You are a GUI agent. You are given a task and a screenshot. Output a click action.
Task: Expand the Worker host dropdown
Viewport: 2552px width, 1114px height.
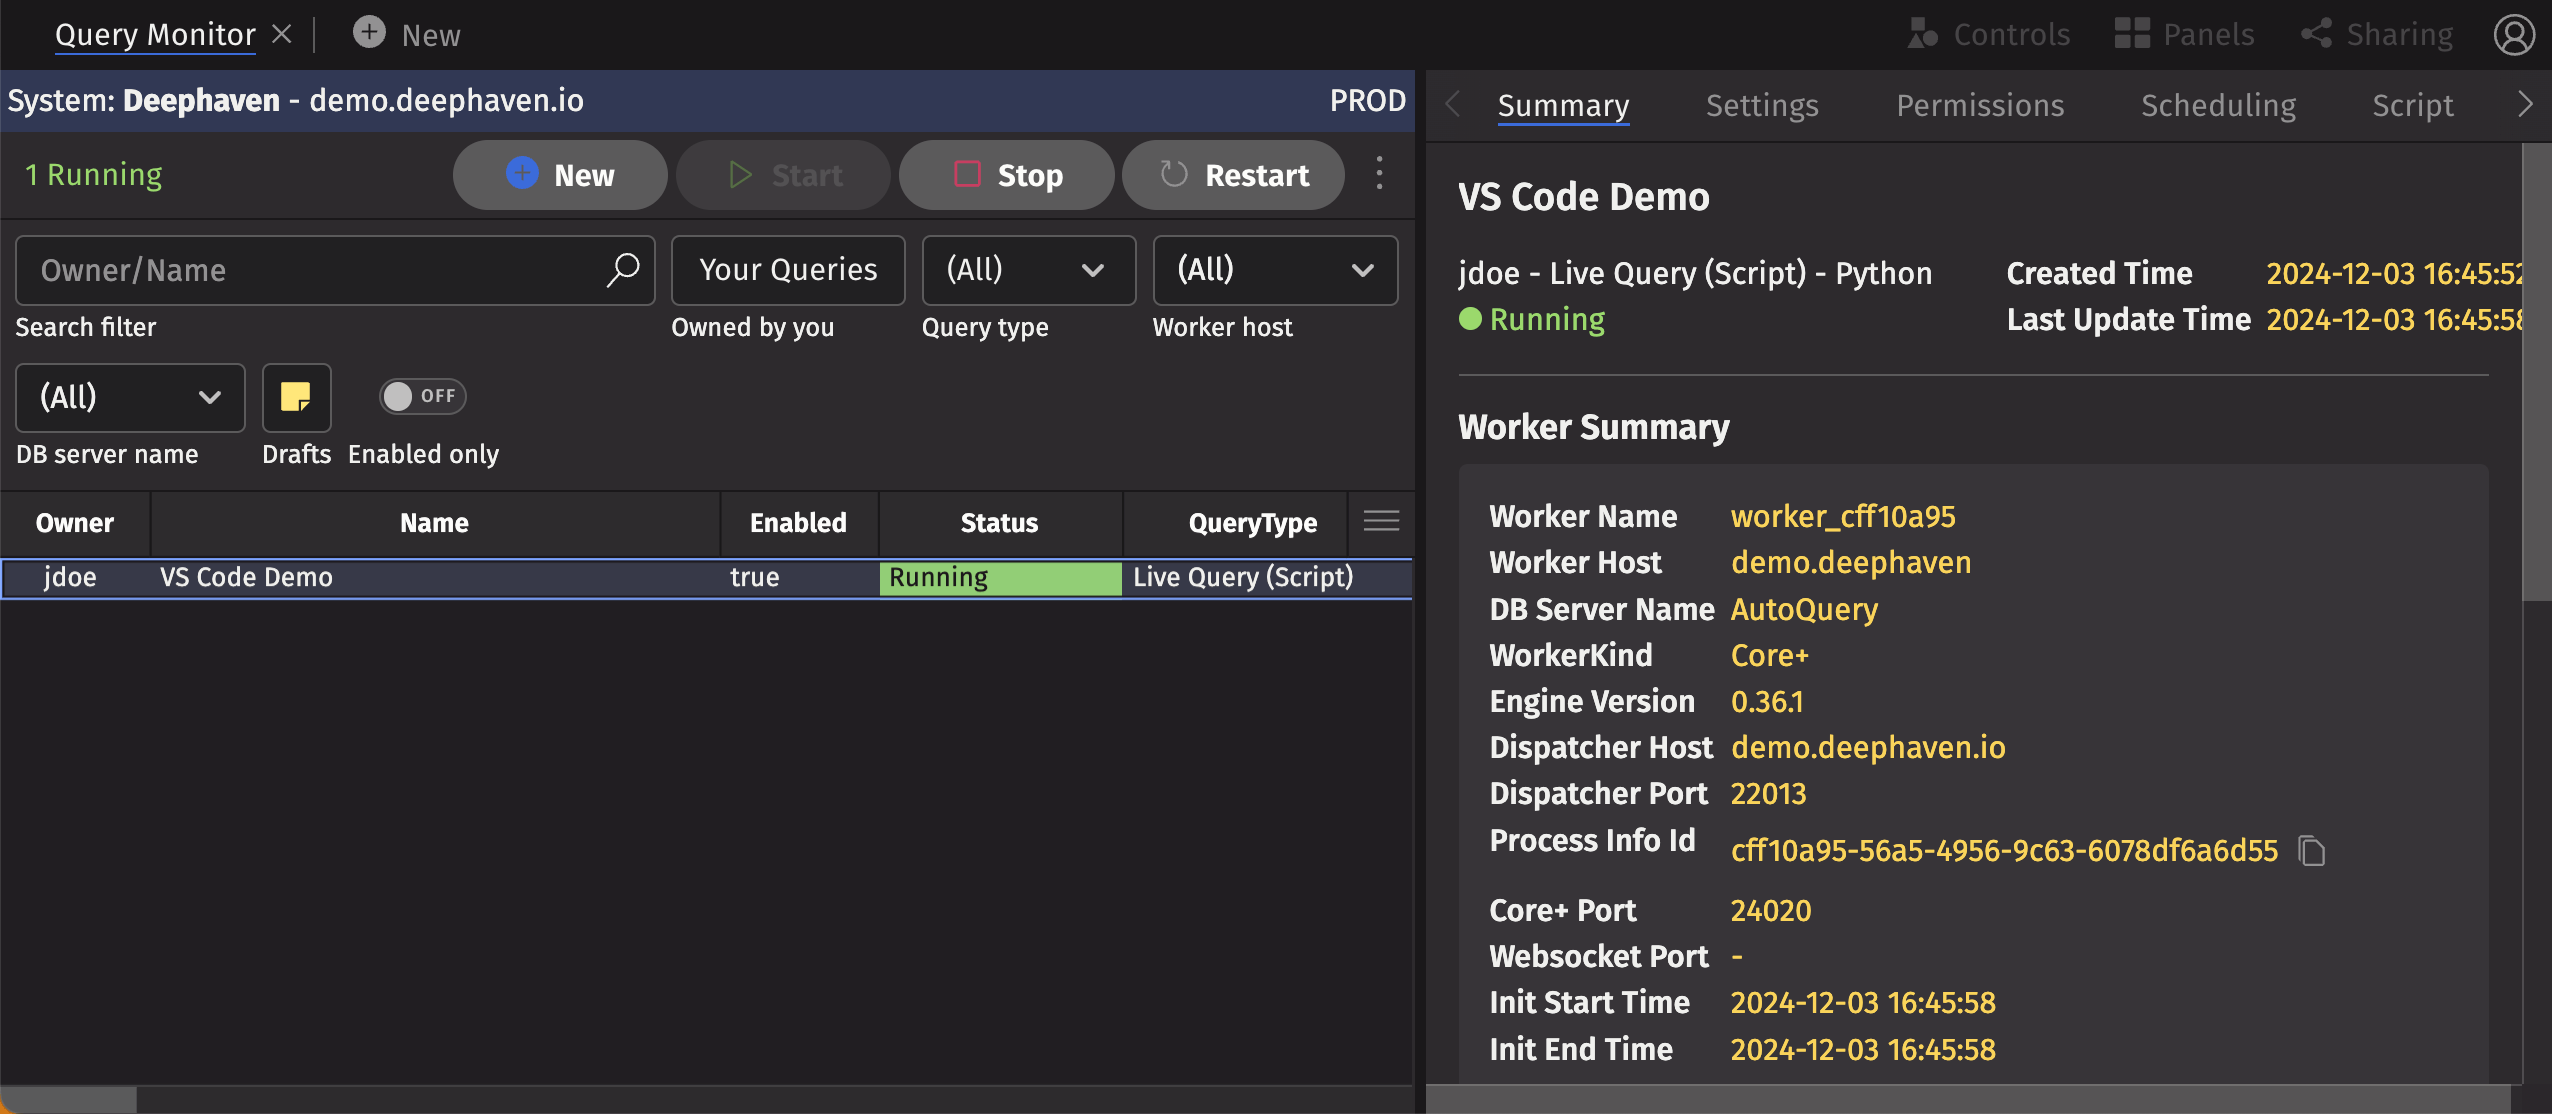[x=1274, y=270]
